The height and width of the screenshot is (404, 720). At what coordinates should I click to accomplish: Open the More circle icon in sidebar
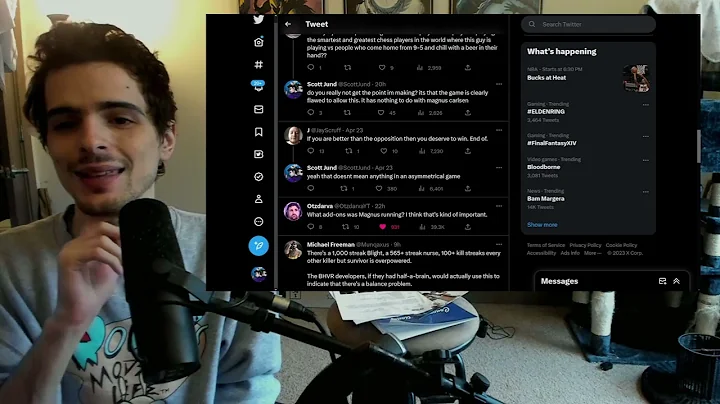(x=259, y=221)
